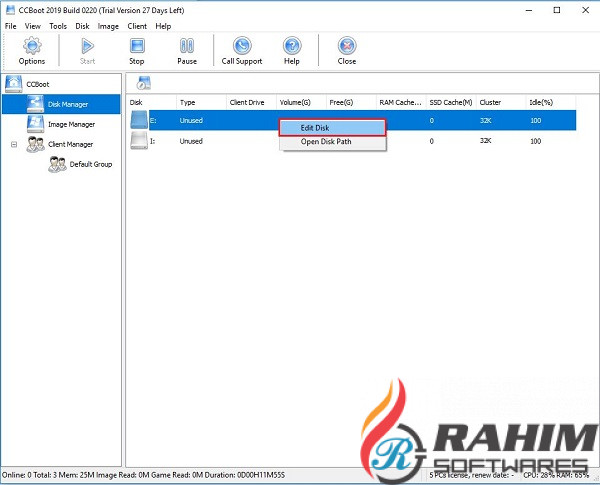Open the View menu
Screen dimensions: 600x485
(33, 26)
